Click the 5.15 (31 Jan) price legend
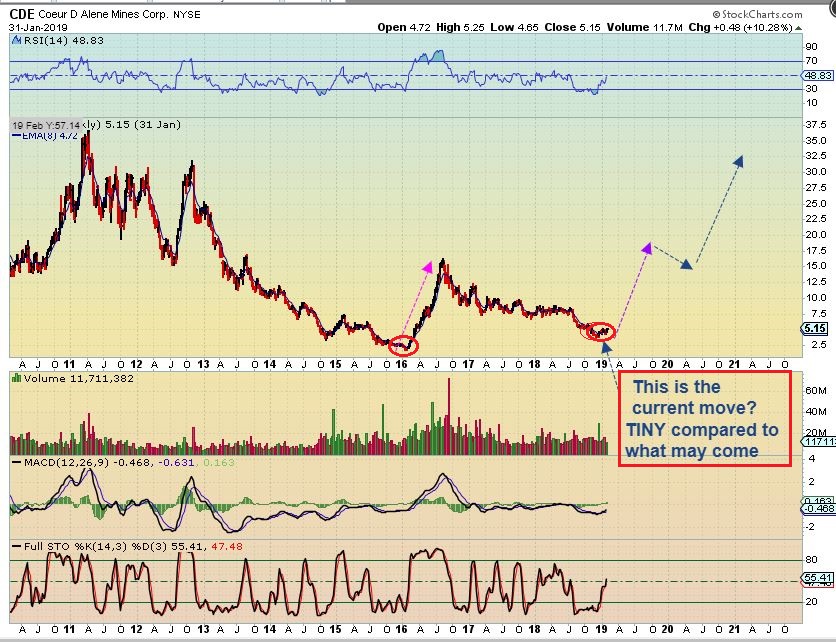 143,124
